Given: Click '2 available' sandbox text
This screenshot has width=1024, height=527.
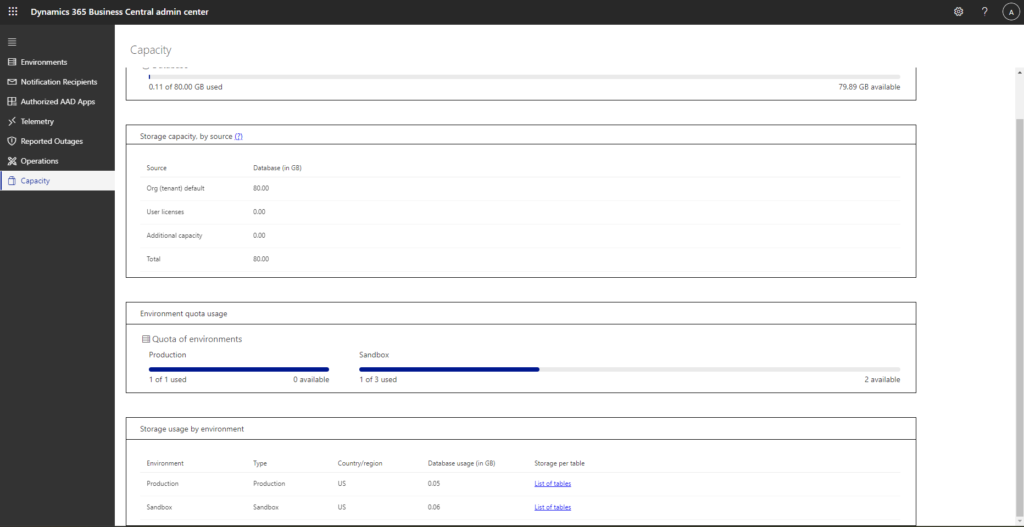Looking at the screenshot, I should coord(882,379).
